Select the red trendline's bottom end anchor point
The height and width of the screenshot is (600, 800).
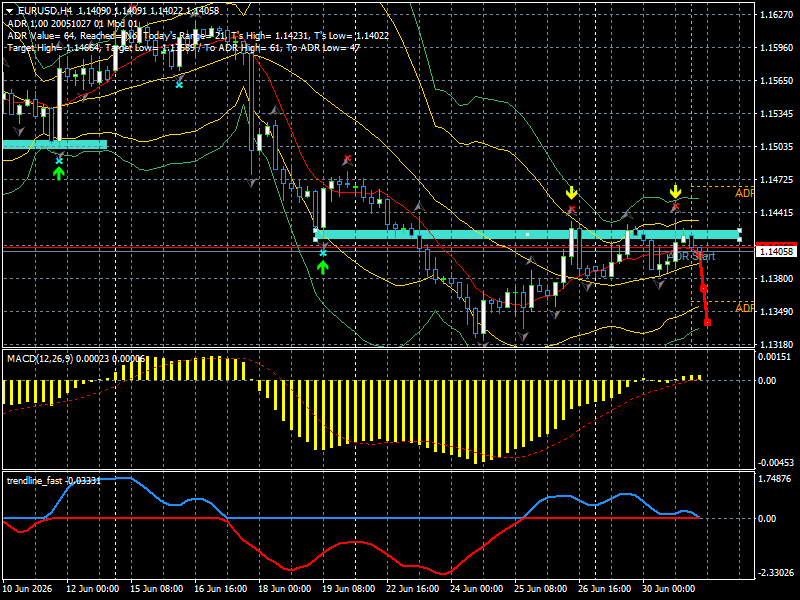(x=707, y=322)
